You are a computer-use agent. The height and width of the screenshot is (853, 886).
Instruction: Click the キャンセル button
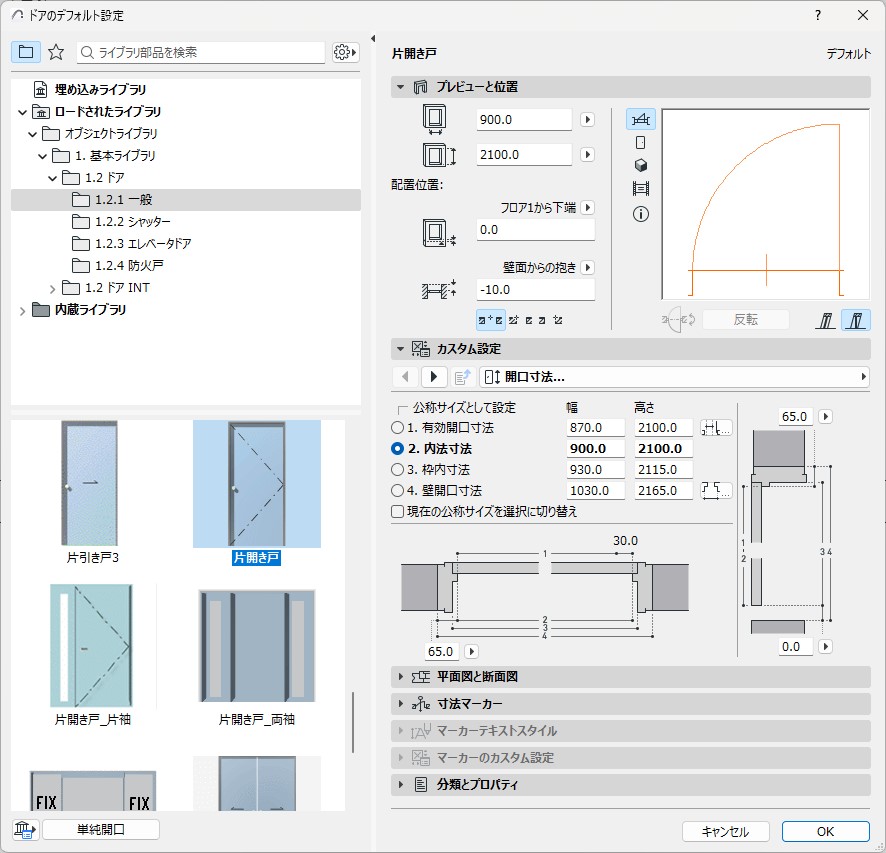[725, 831]
